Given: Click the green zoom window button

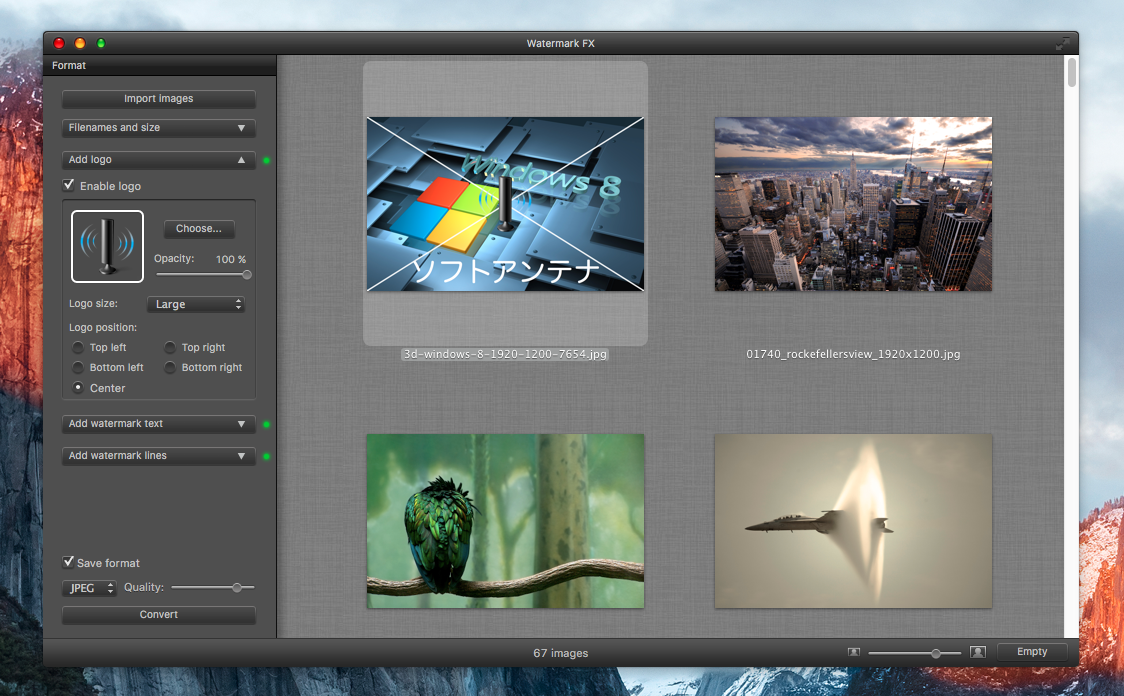Looking at the screenshot, I should coord(101,44).
